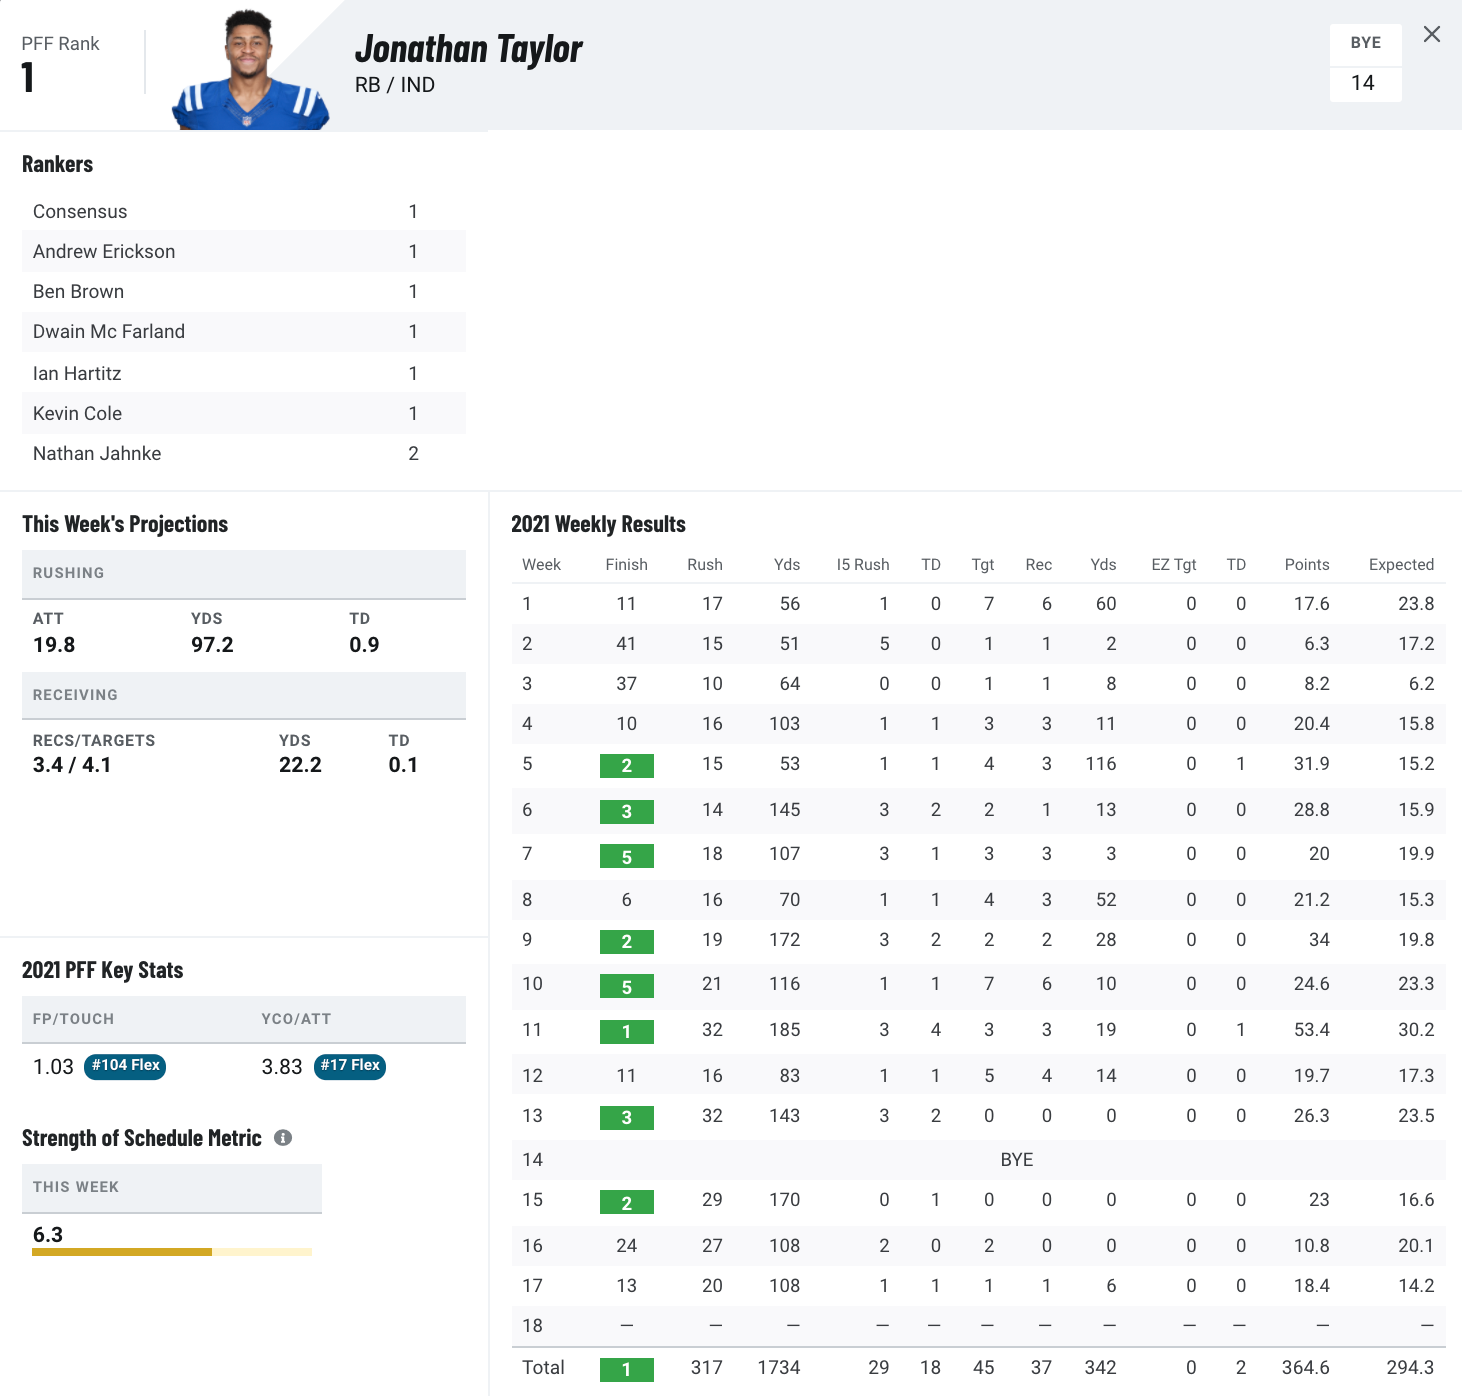Click the EZ Tgt column header

tap(1174, 564)
